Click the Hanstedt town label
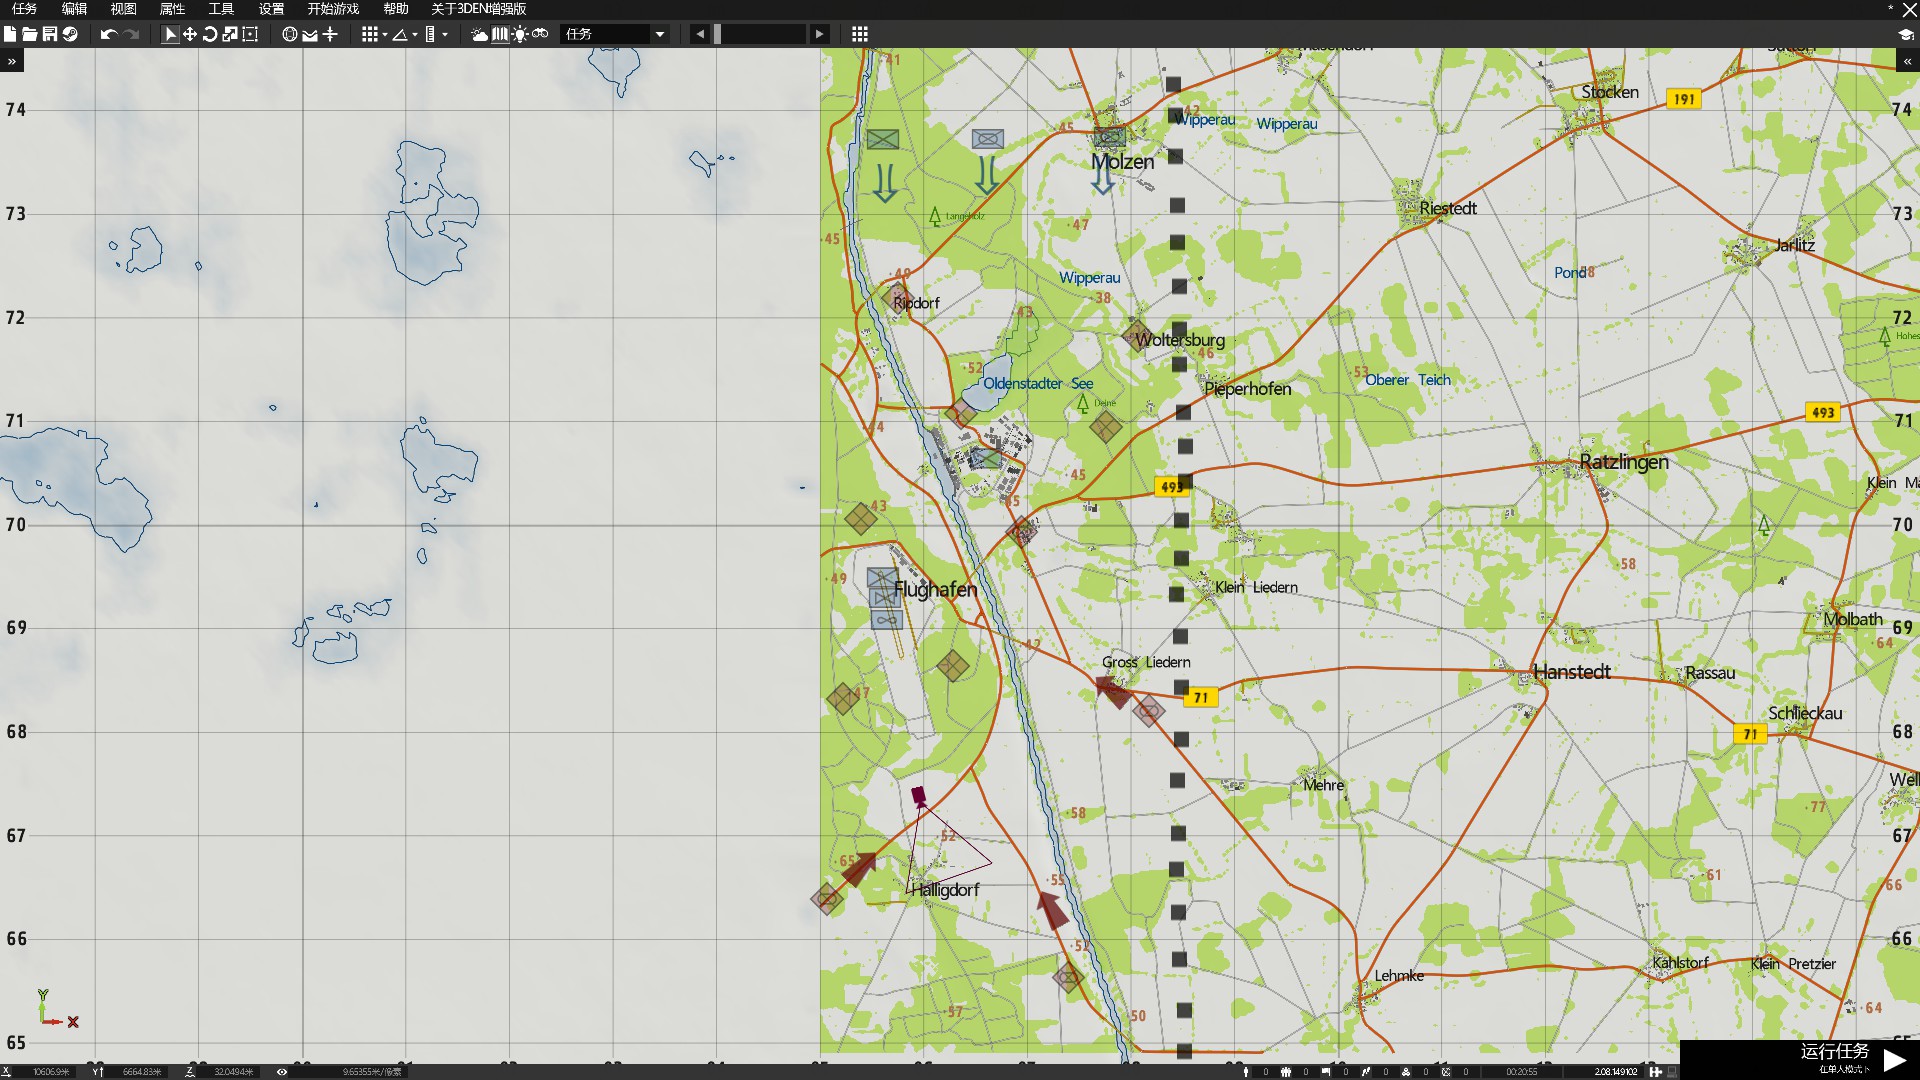 [1571, 672]
